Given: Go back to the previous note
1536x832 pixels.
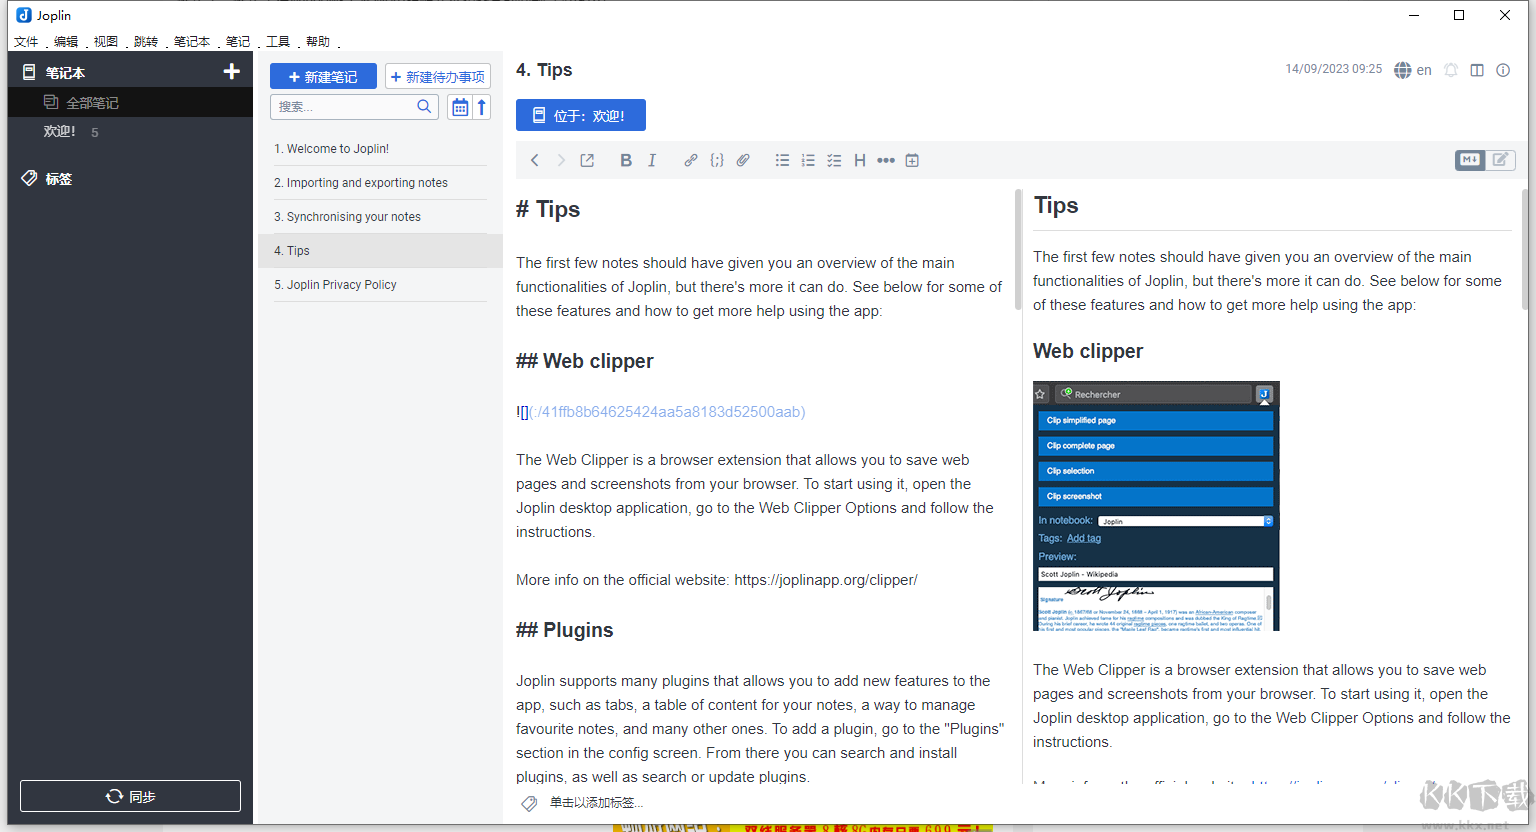Looking at the screenshot, I should click(x=535, y=160).
